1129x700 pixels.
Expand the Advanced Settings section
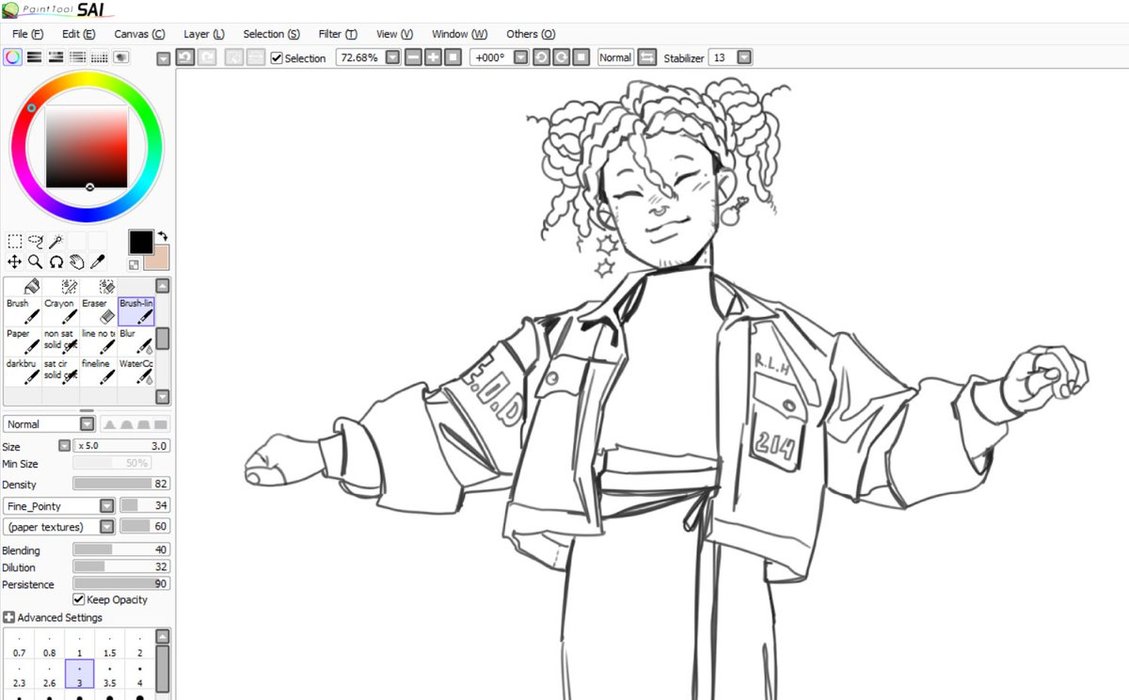click(x=9, y=618)
